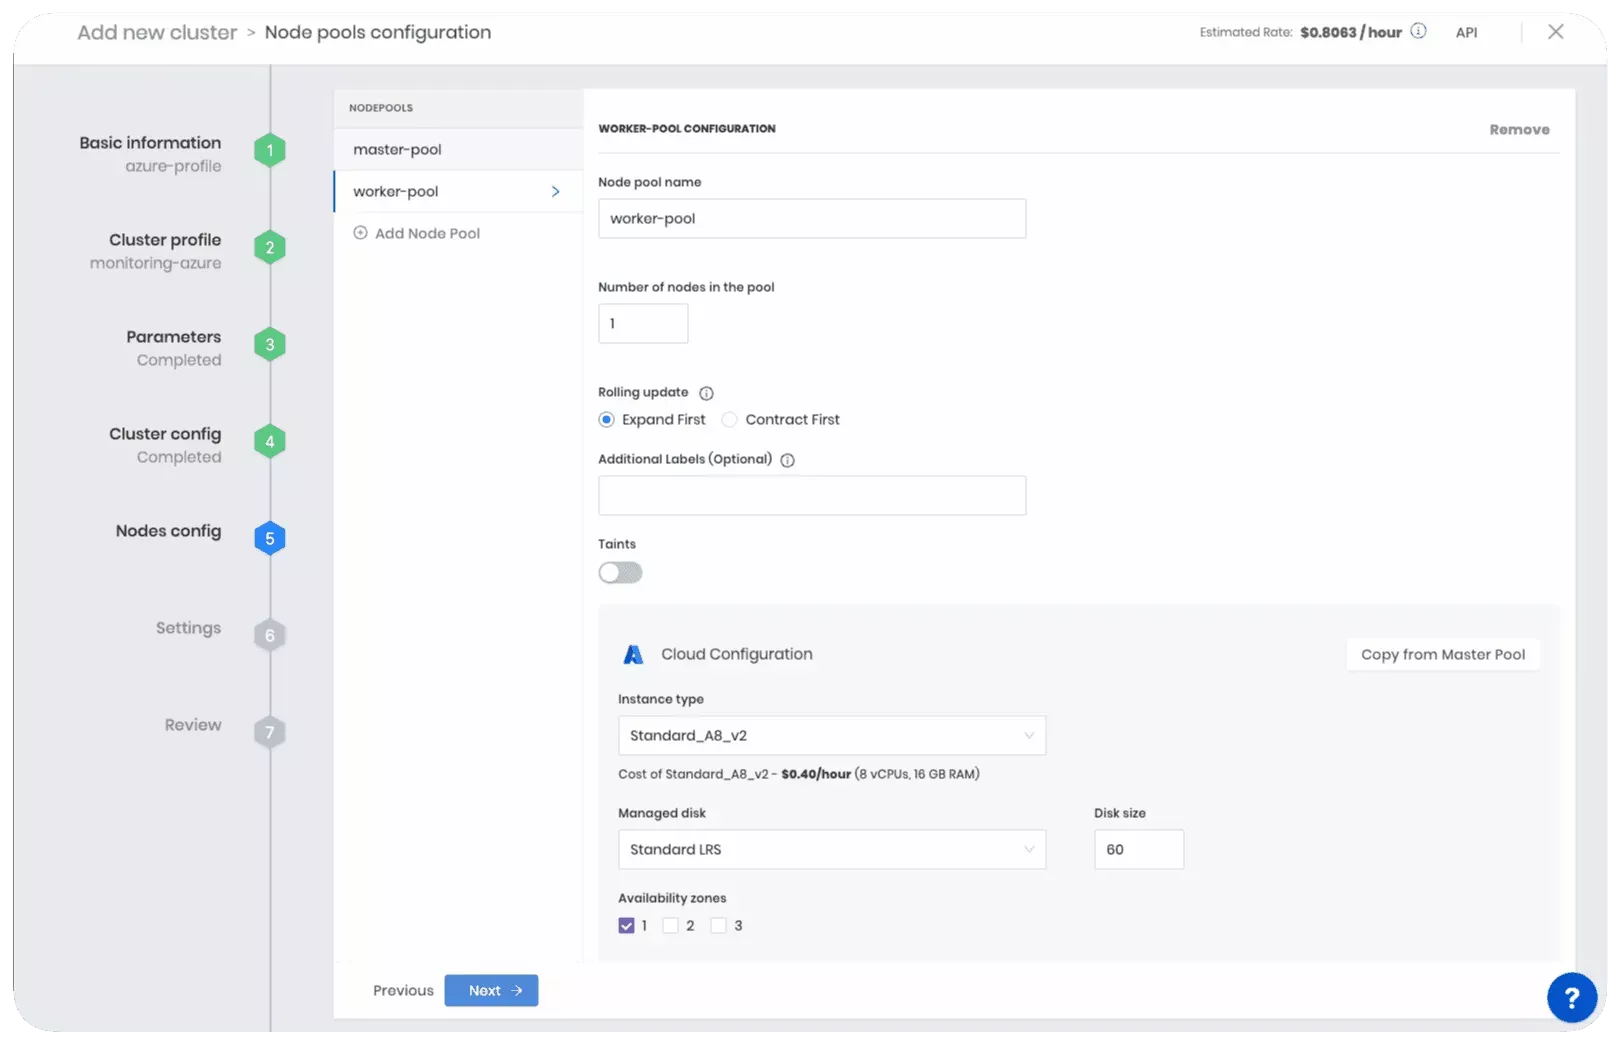Select master-pool in the node pools list
The width and height of the screenshot is (1620, 1045).
click(x=458, y=150)
